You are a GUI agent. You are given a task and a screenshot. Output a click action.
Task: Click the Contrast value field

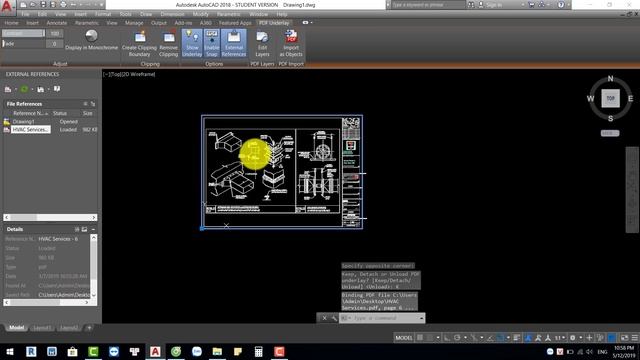(x=54, y=33)
